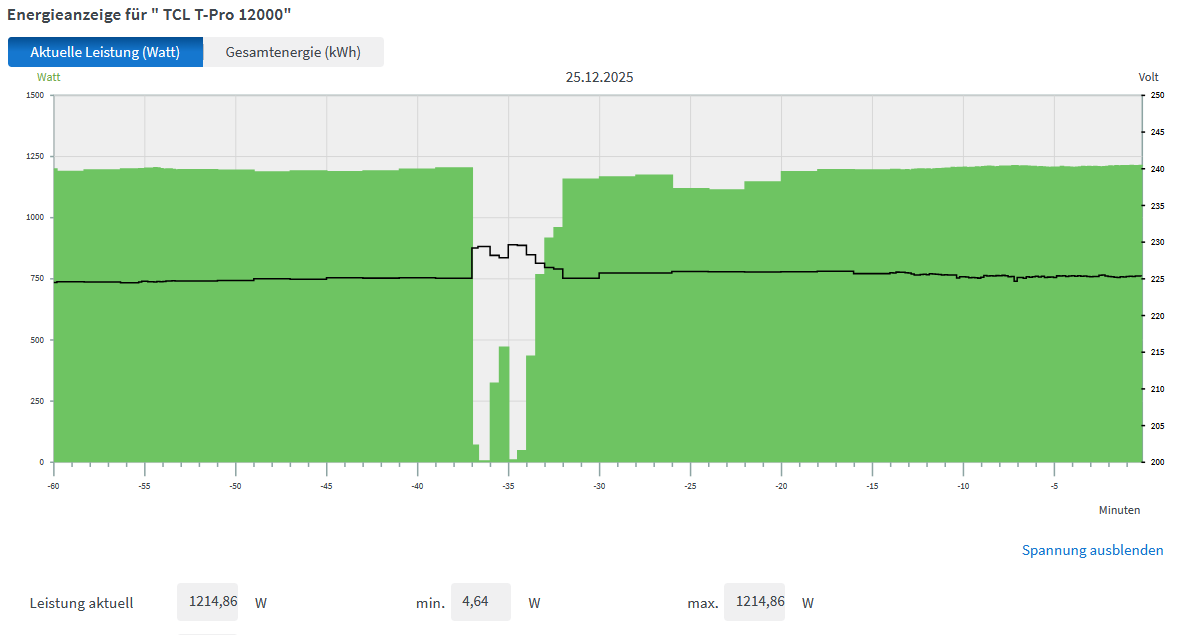Screen dimensions: 1183x635
Task: Click the 1500 Watt scale label
Action: [35, 95]
